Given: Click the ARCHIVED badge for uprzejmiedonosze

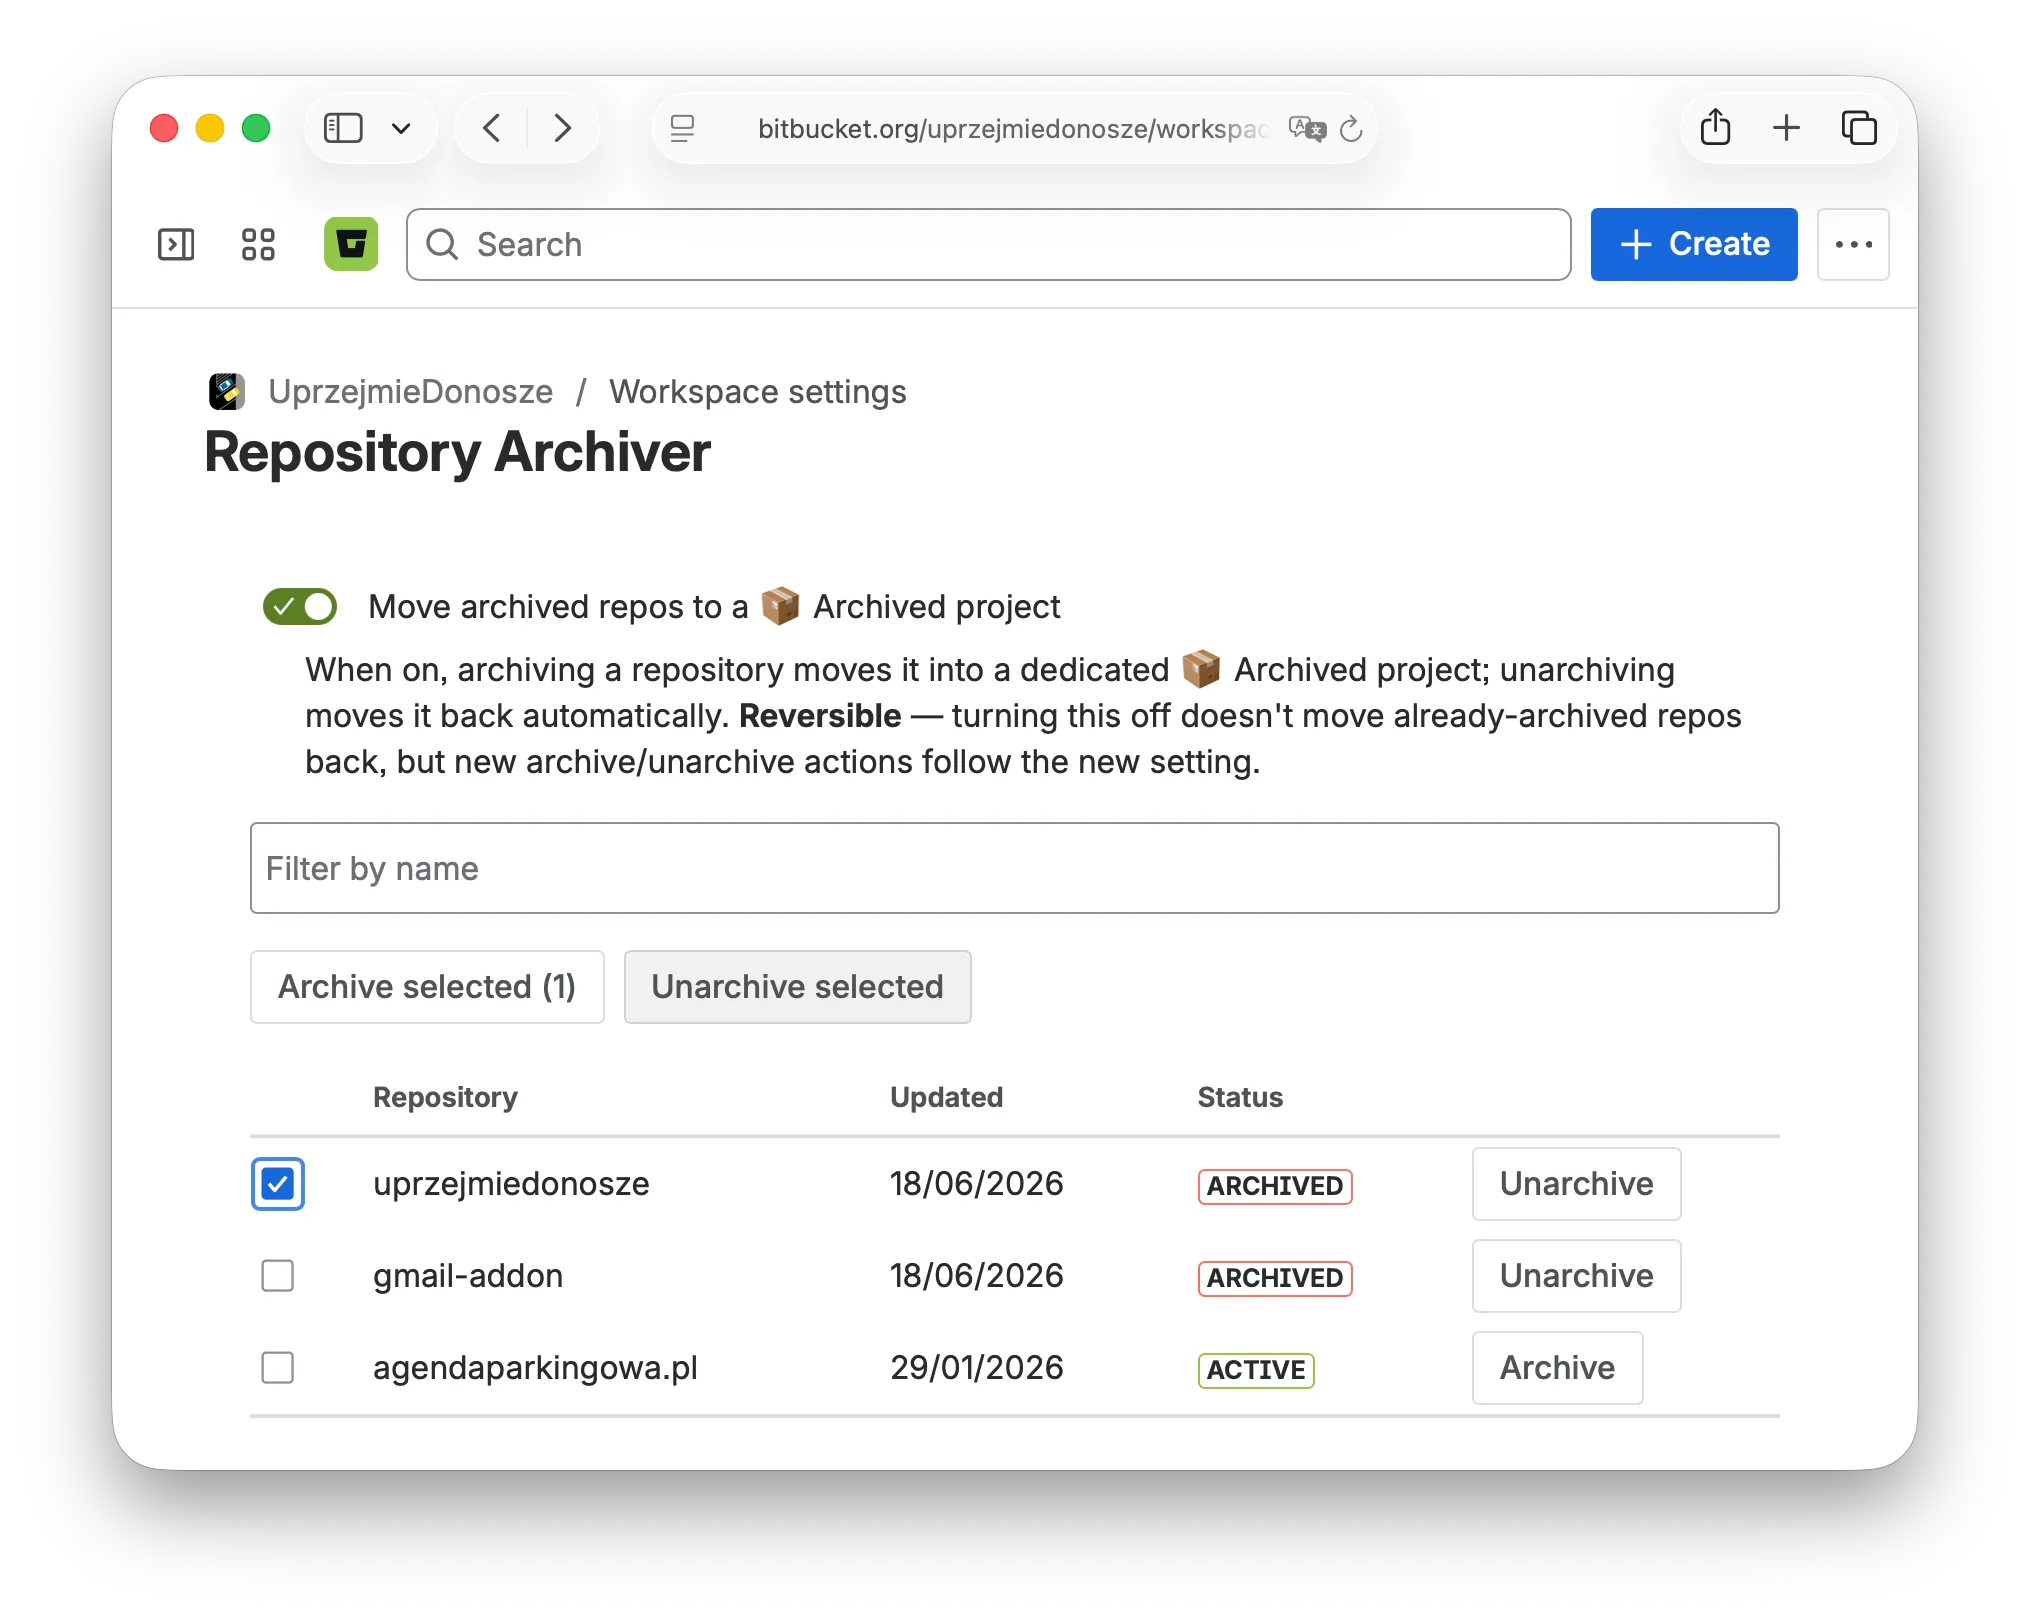Looking at the screenshot, I should [x=1275, y=1186].
